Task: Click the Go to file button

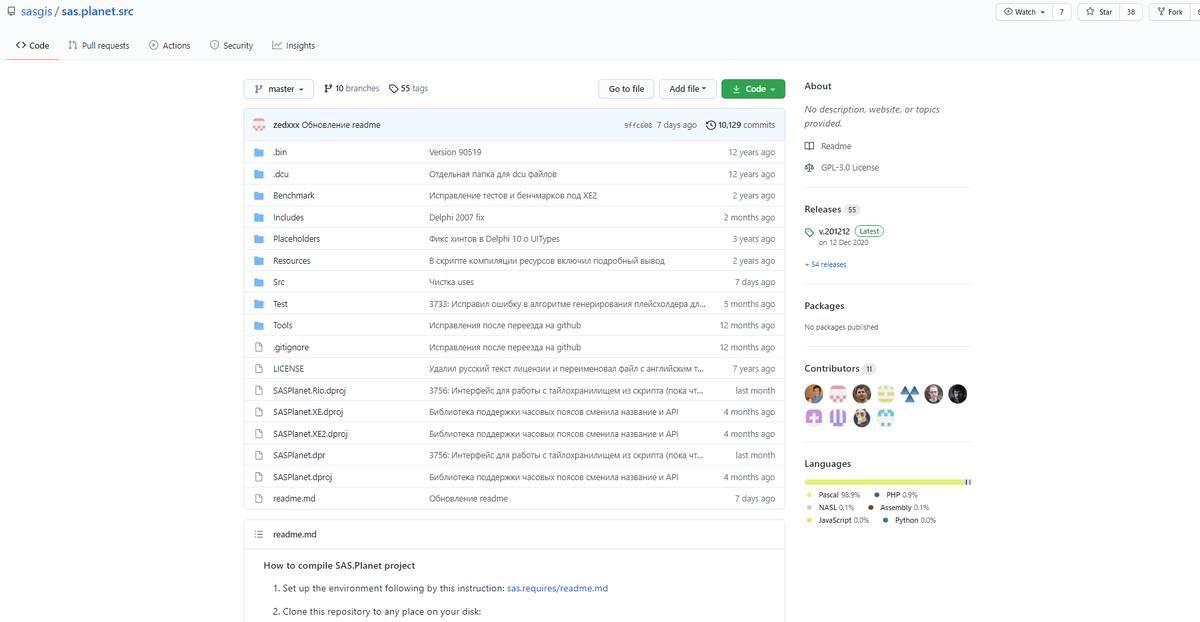Action: pyautogui.click(x=626, y=89)
